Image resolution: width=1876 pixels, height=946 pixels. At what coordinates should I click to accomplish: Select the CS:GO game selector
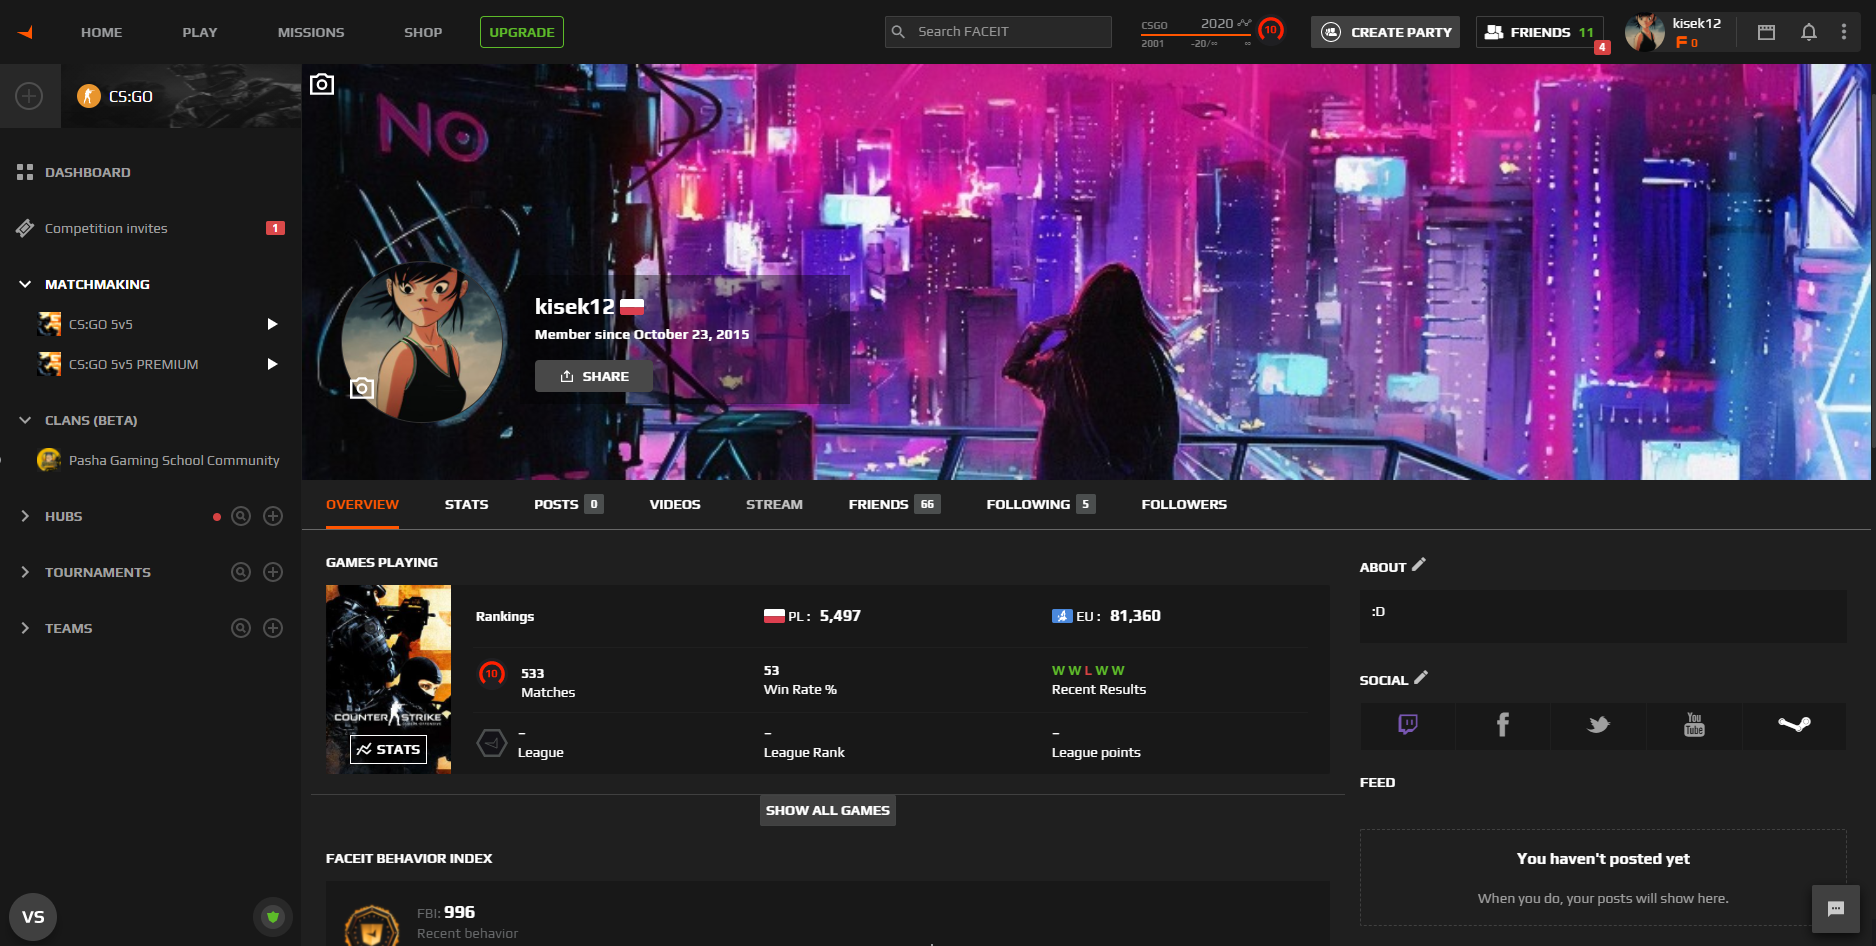pyautogui.click(x=181, y=96)
